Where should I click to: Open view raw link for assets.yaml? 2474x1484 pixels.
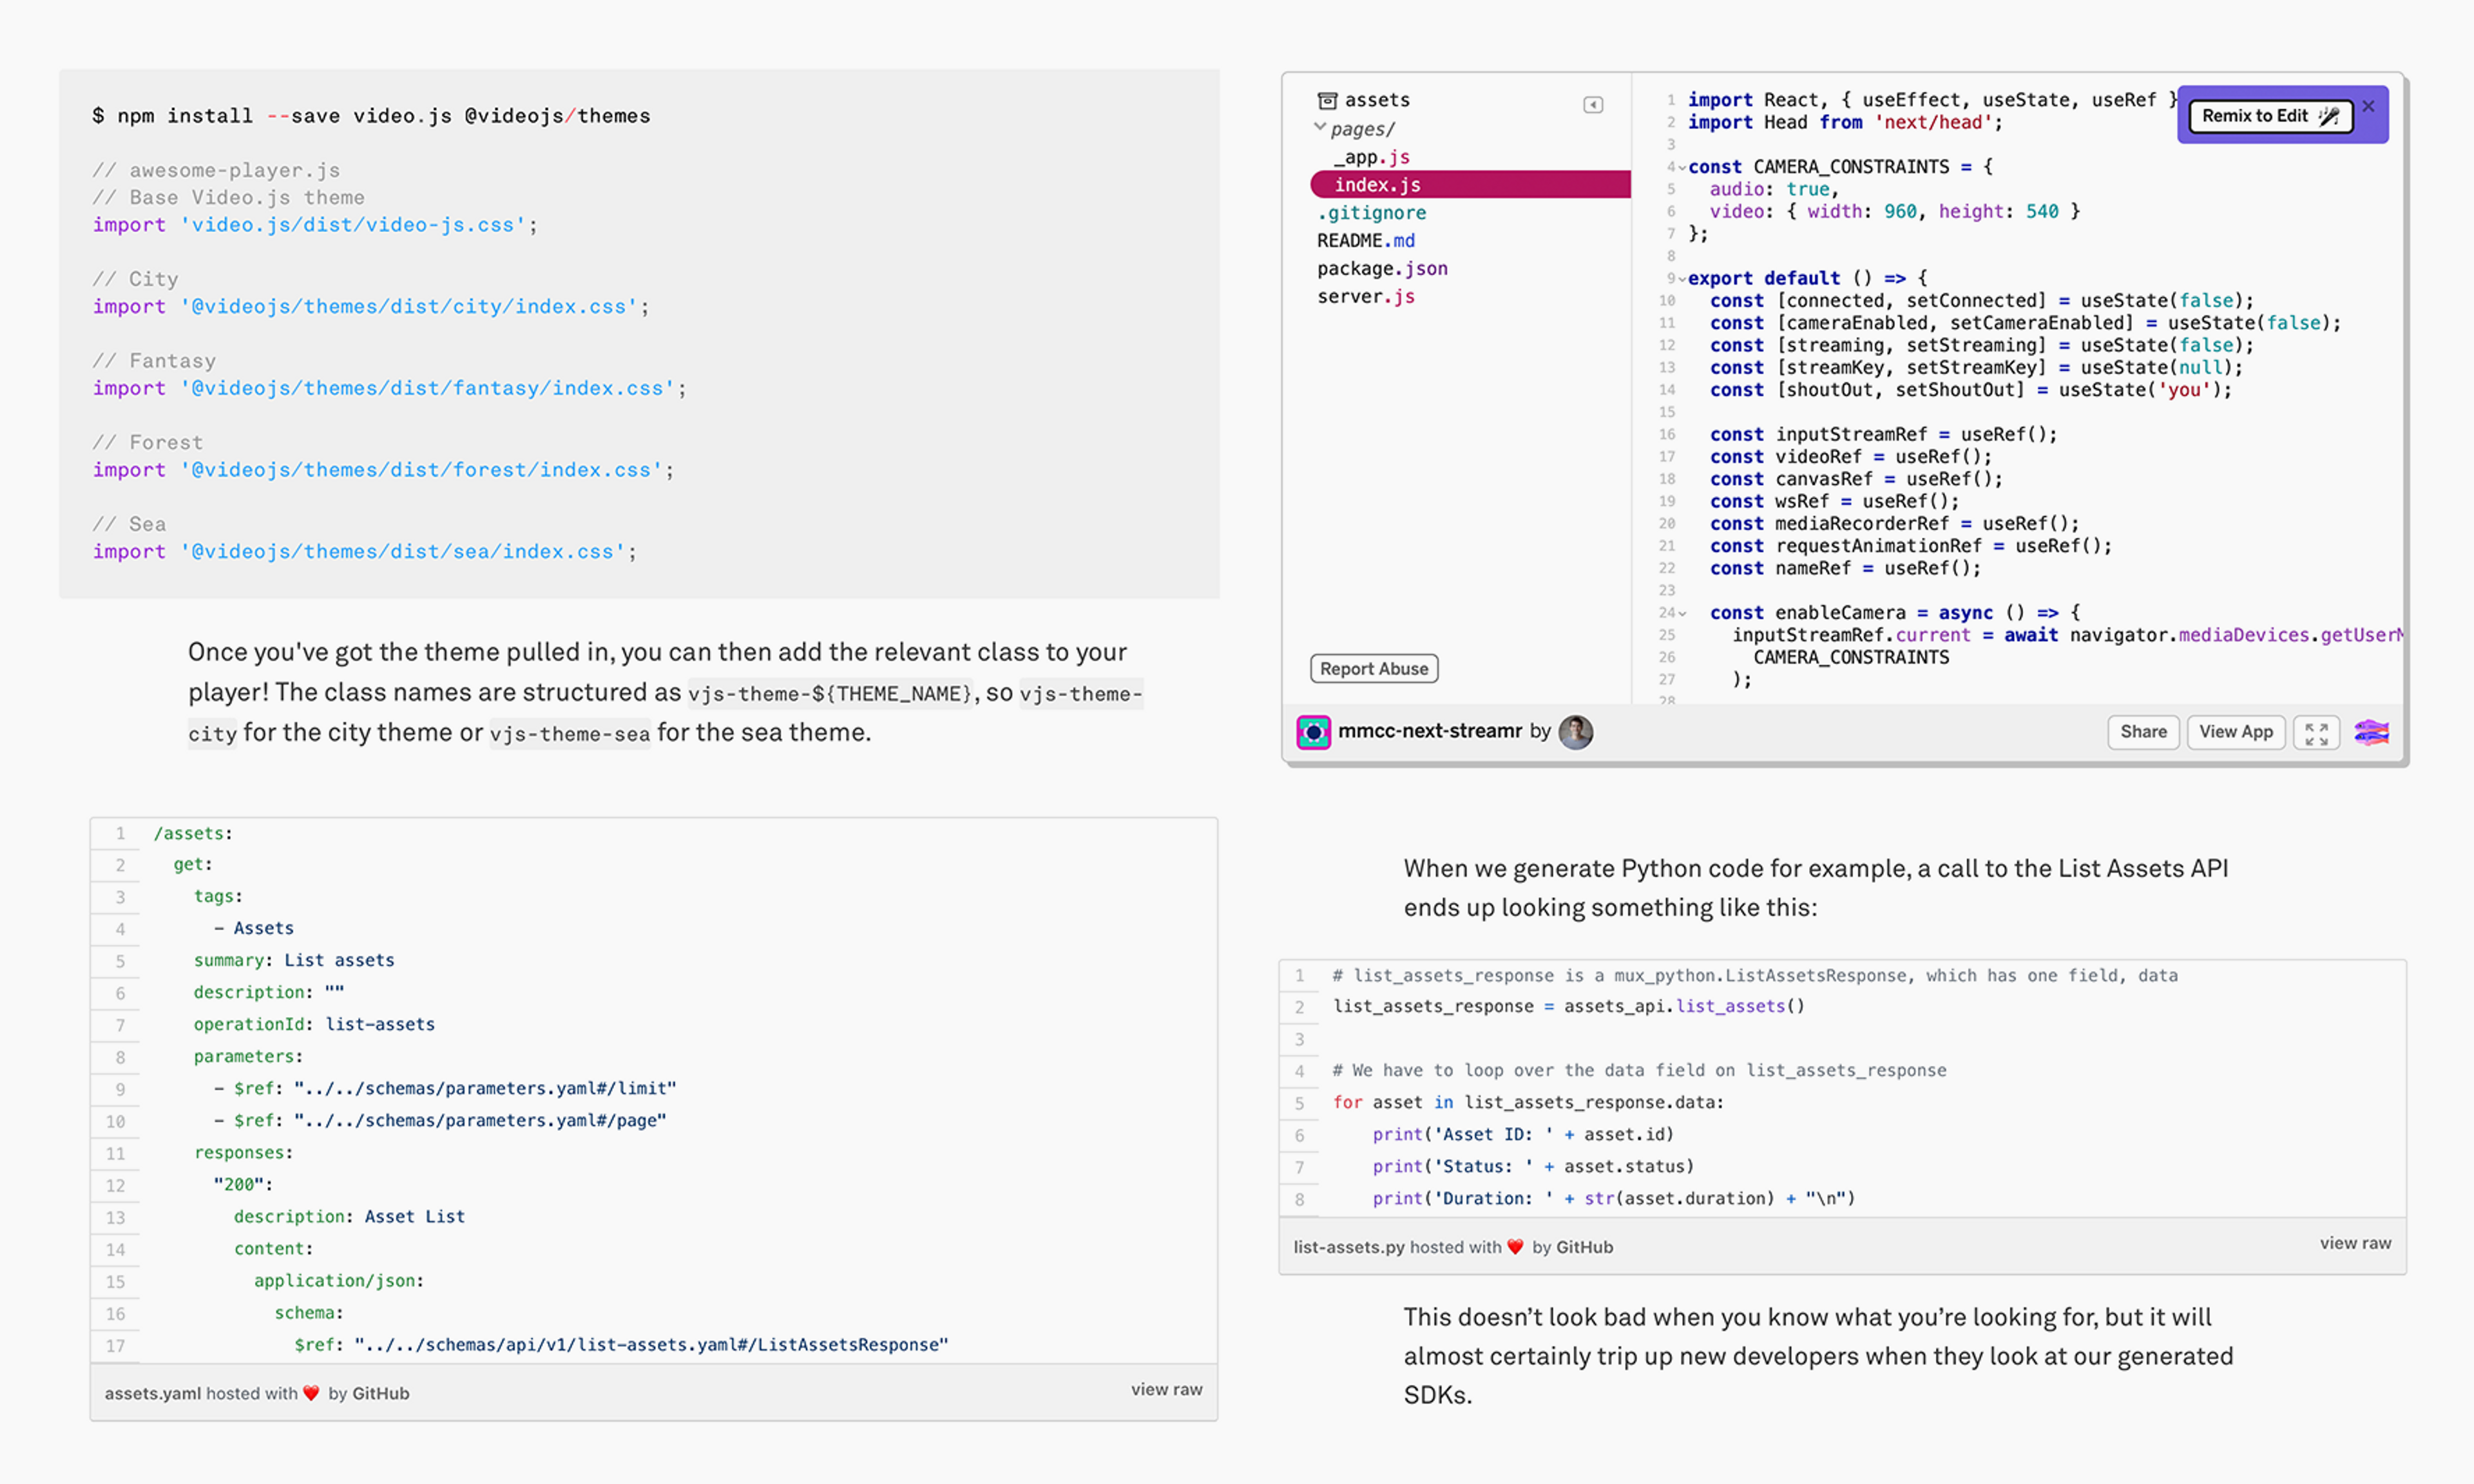point(1166,1389)
